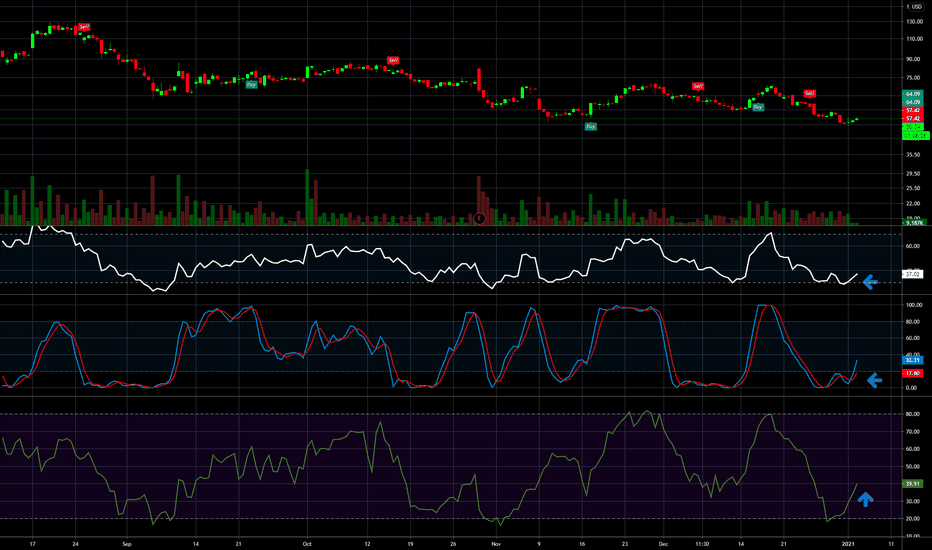Click the 19 date label on time axis

[x=410, y=543]
